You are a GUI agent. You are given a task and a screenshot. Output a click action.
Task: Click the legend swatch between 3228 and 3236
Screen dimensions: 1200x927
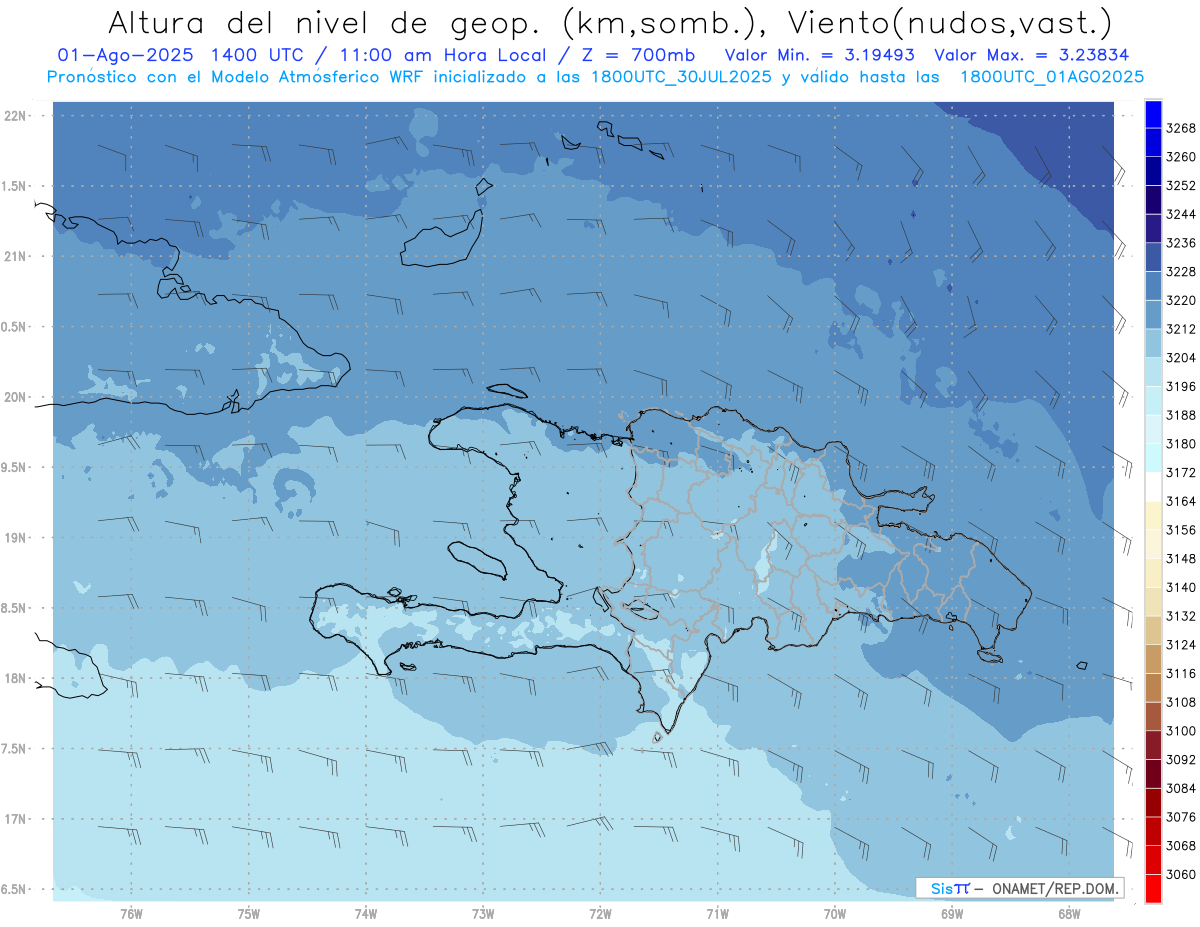pos(1153,257)
